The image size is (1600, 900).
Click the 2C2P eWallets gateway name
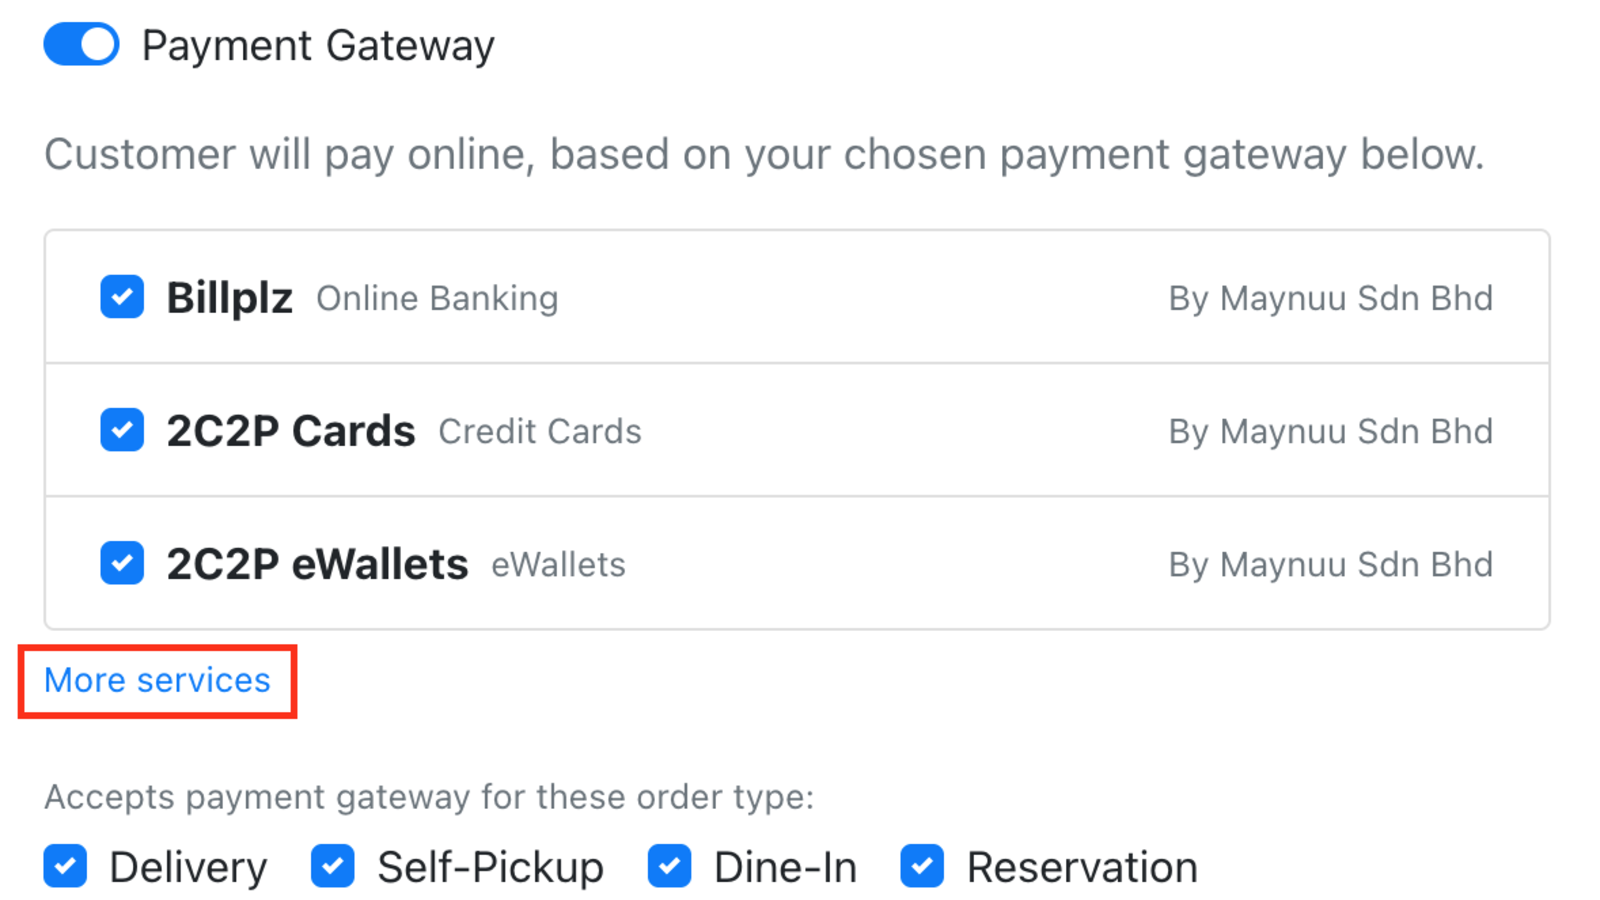[x=317, y=564]
